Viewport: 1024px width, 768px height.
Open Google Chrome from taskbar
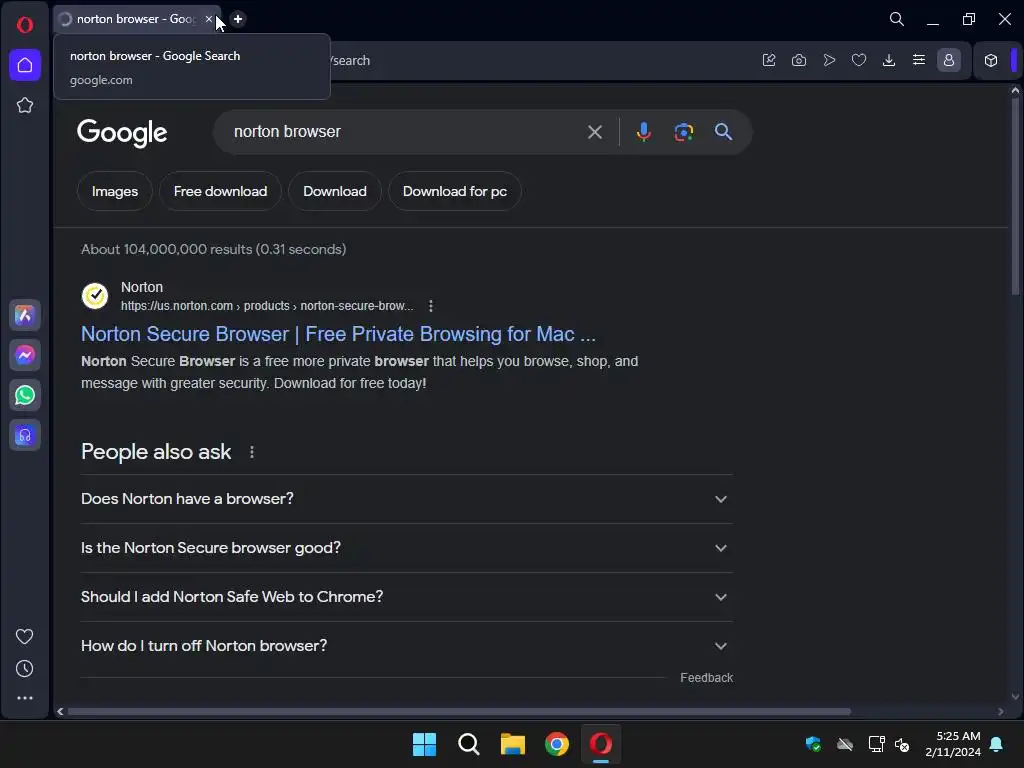point(557,744)
